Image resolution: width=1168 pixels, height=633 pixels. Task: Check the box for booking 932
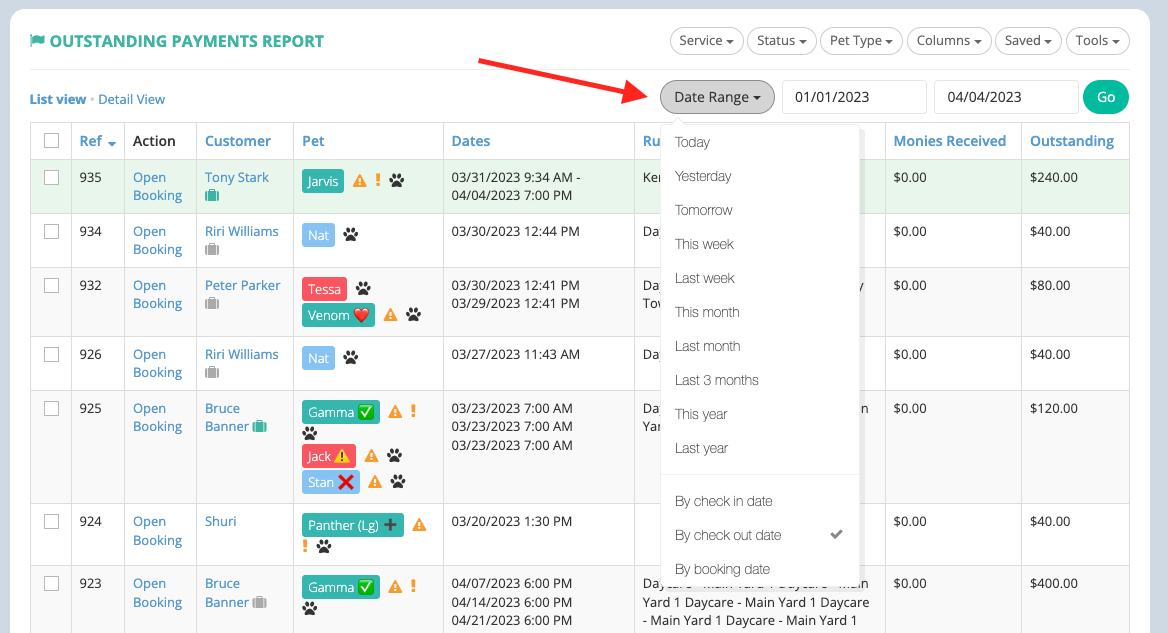(51, 285)
